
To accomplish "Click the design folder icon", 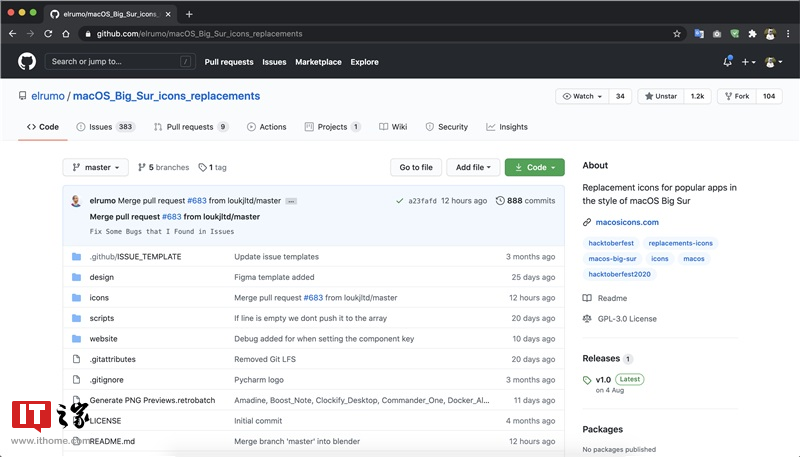I will pos(77,277).
